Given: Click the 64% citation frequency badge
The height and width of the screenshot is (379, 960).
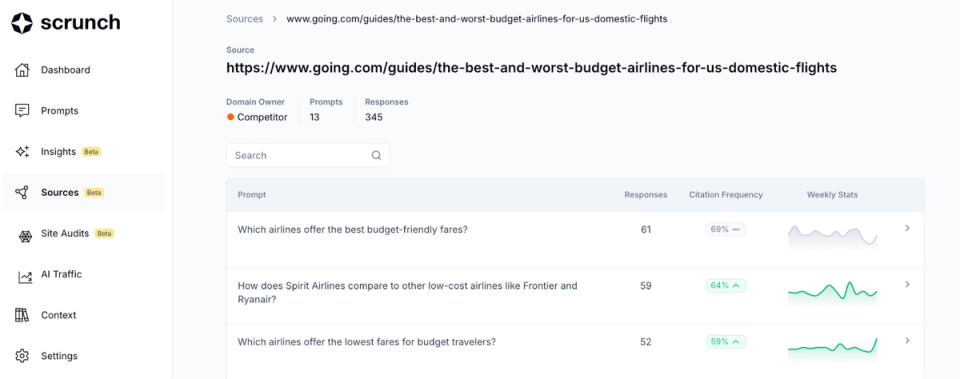Looking at the screenshot, I should pyautogui.click(x=726, y=285).
